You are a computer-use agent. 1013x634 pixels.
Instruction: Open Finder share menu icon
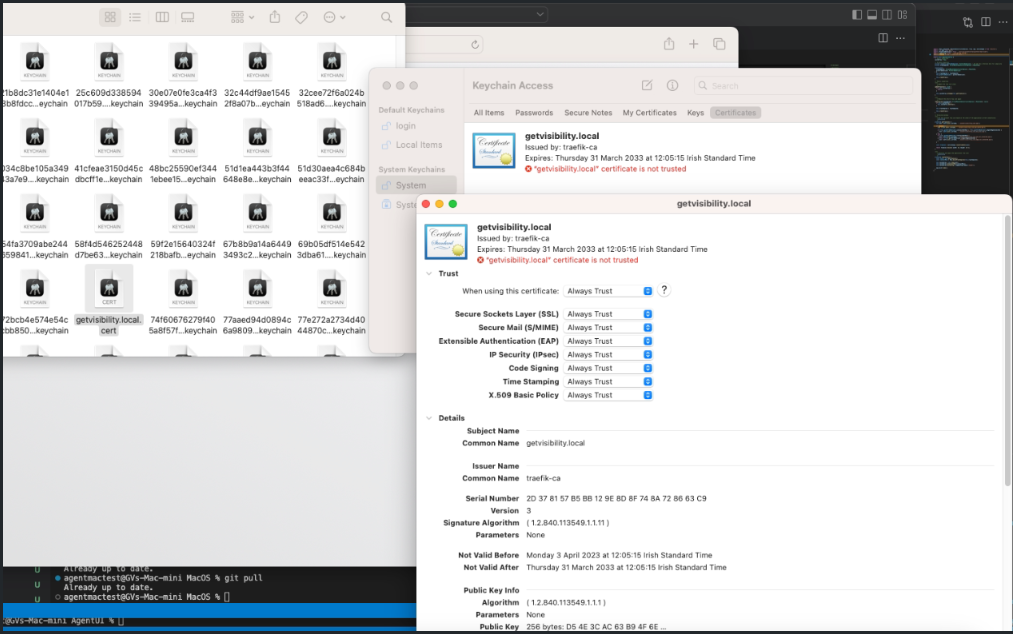[x=274, y=18]
